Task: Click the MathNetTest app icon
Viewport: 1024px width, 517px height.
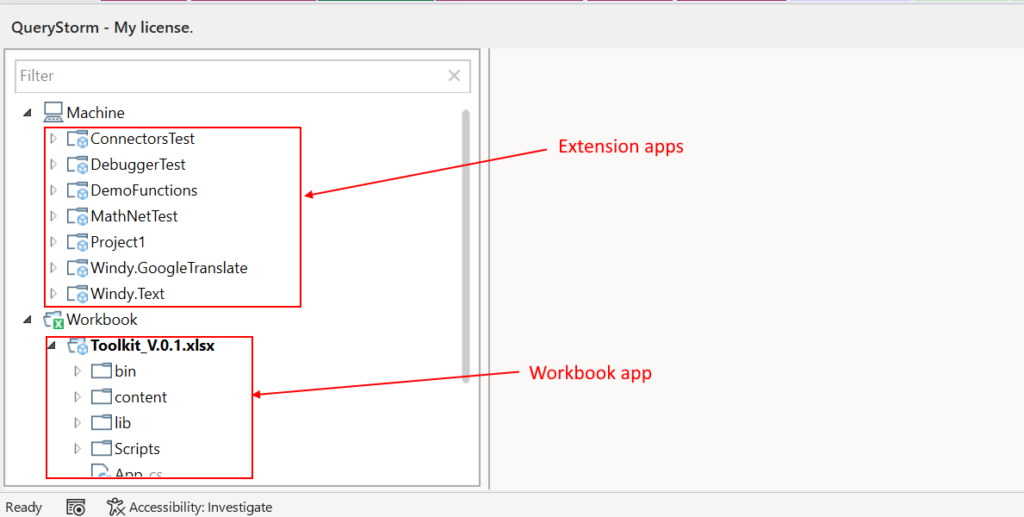Action: coord(78,217)
